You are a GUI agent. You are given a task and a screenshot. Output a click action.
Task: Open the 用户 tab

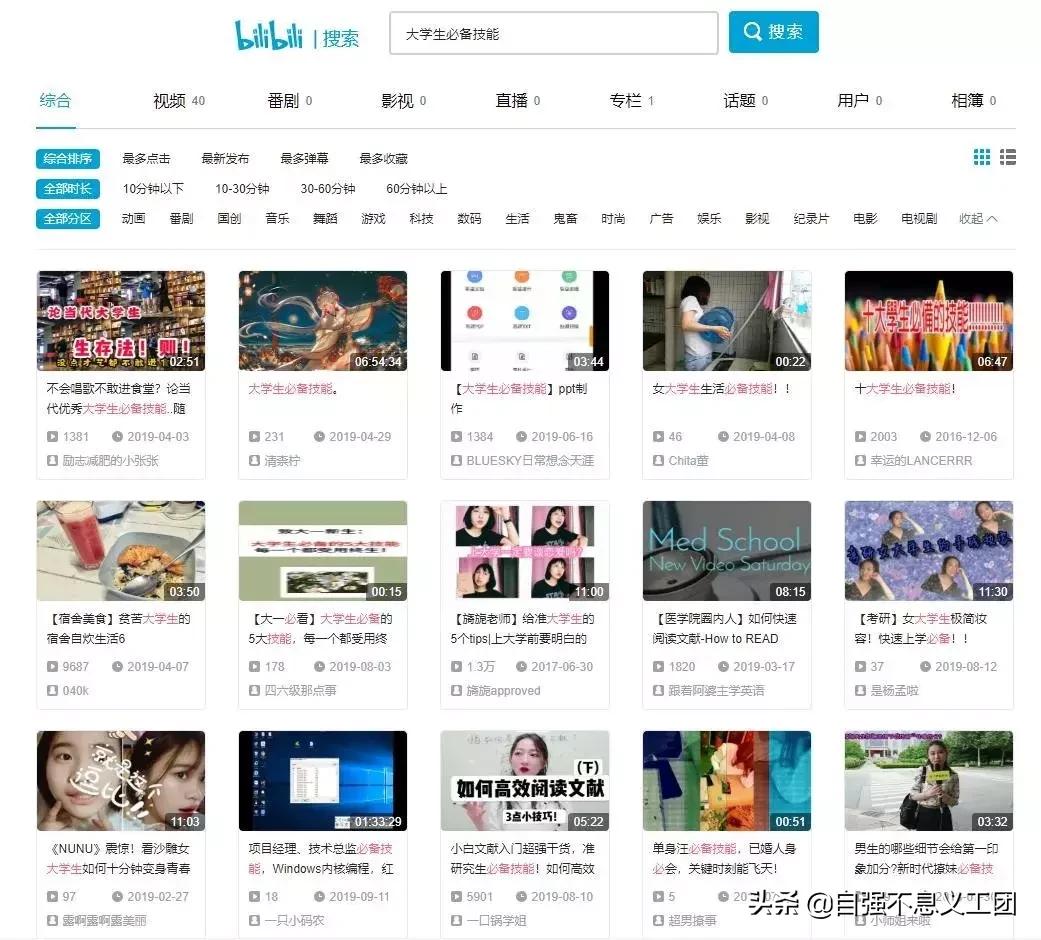coord(852,100)
